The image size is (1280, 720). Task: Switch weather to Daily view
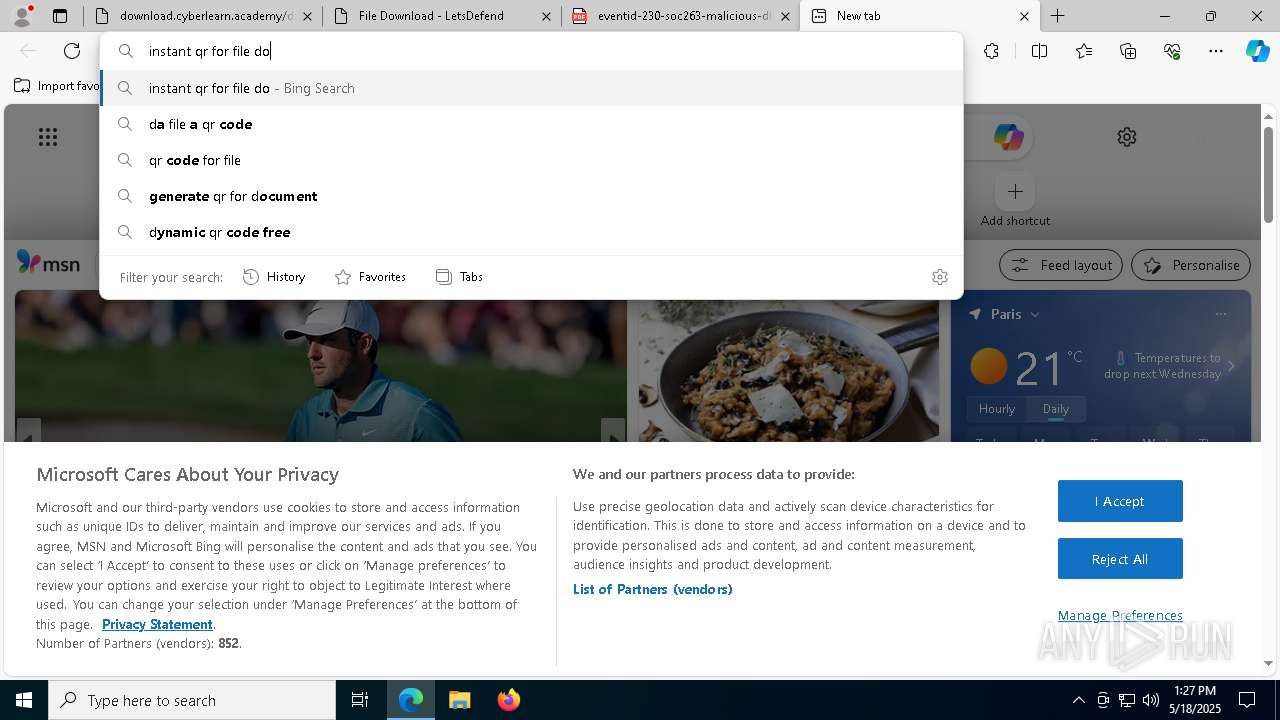pos(1056,409)
